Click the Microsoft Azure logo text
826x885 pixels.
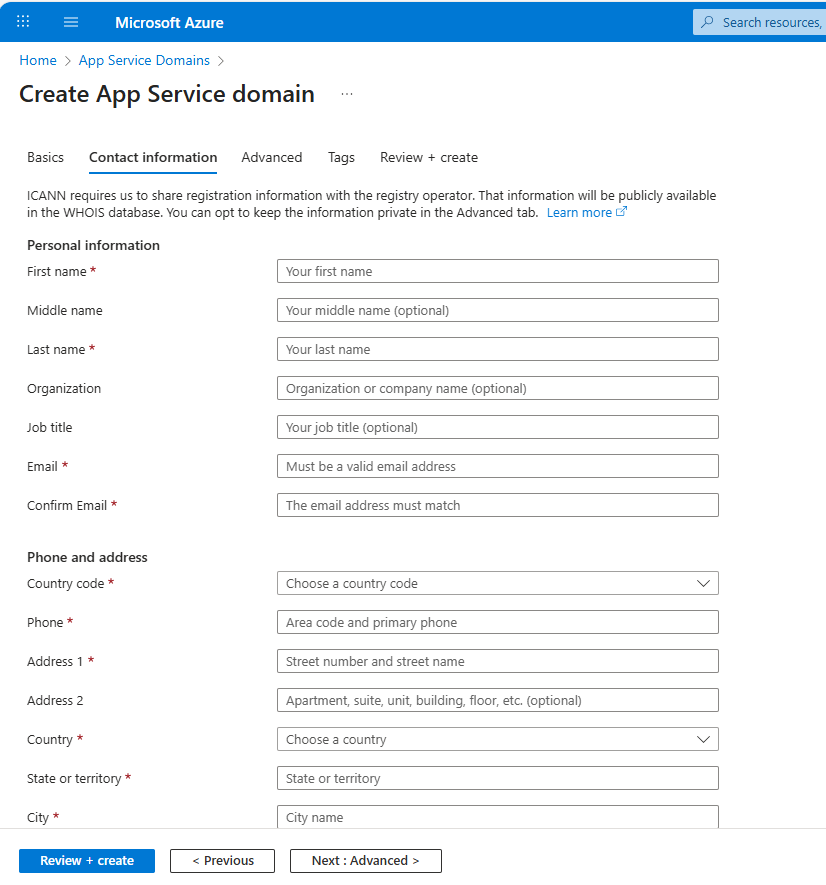(169, 23)
